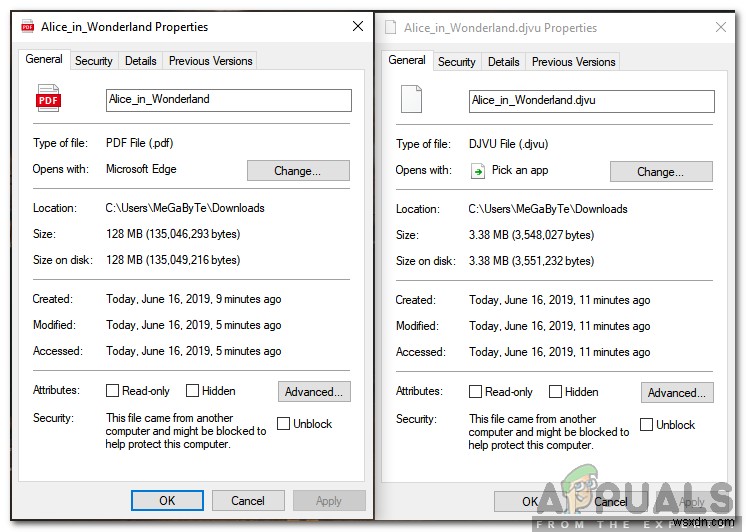This screenshot has width=746, height=532.
Task: Click Created date showing 9 minutes ago
Action: point(194,299)
